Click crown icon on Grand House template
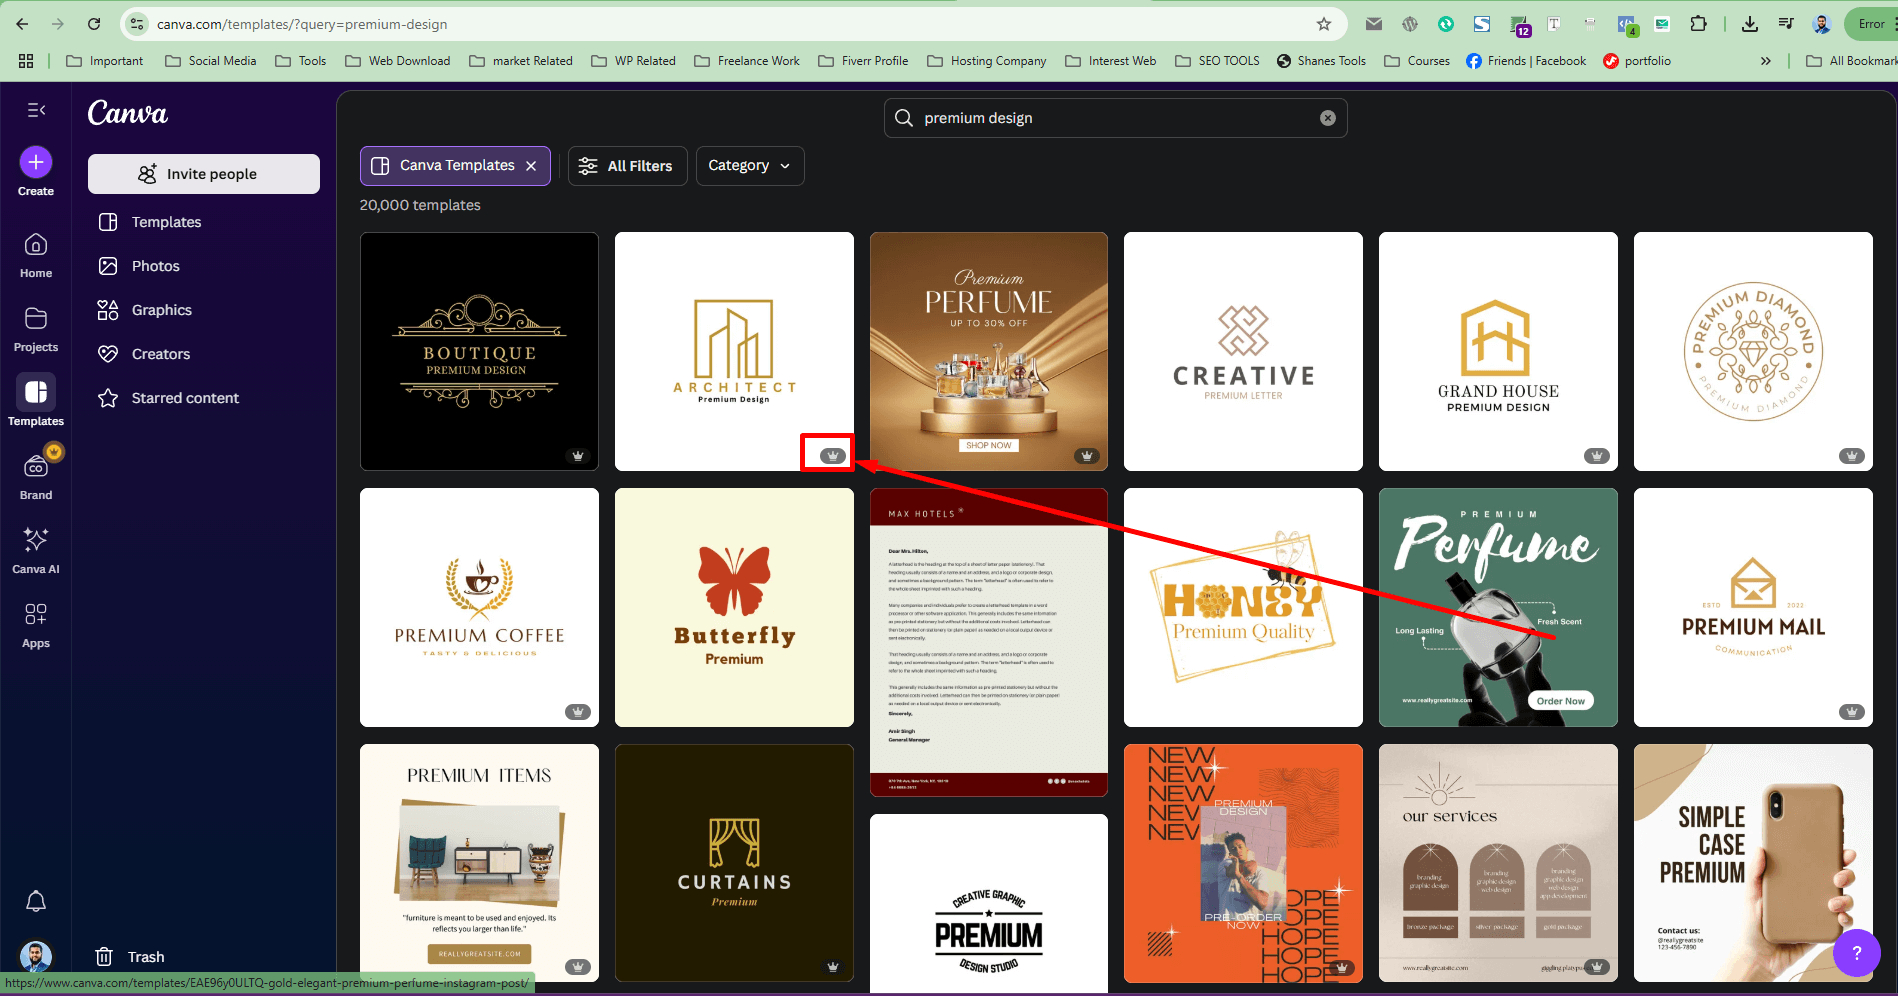 pos(1597,456)
